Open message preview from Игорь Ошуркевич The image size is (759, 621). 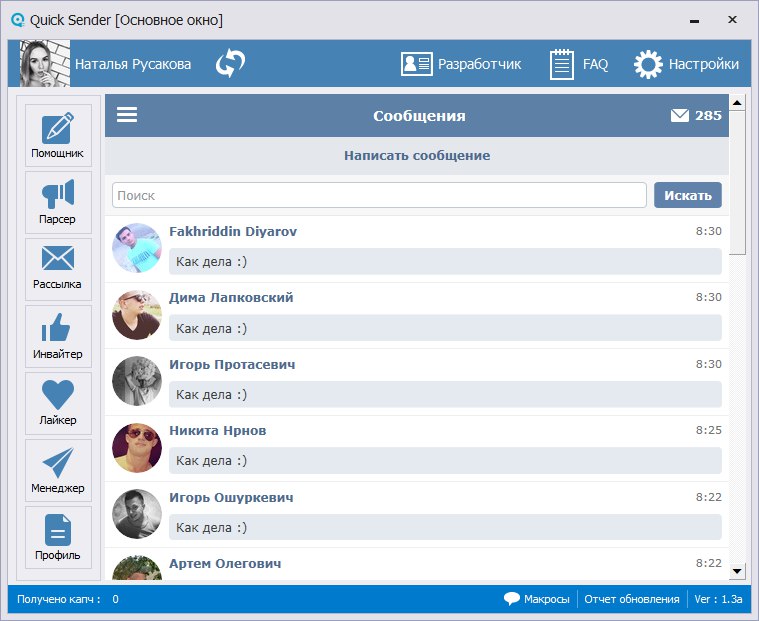[x=445, y=527]
